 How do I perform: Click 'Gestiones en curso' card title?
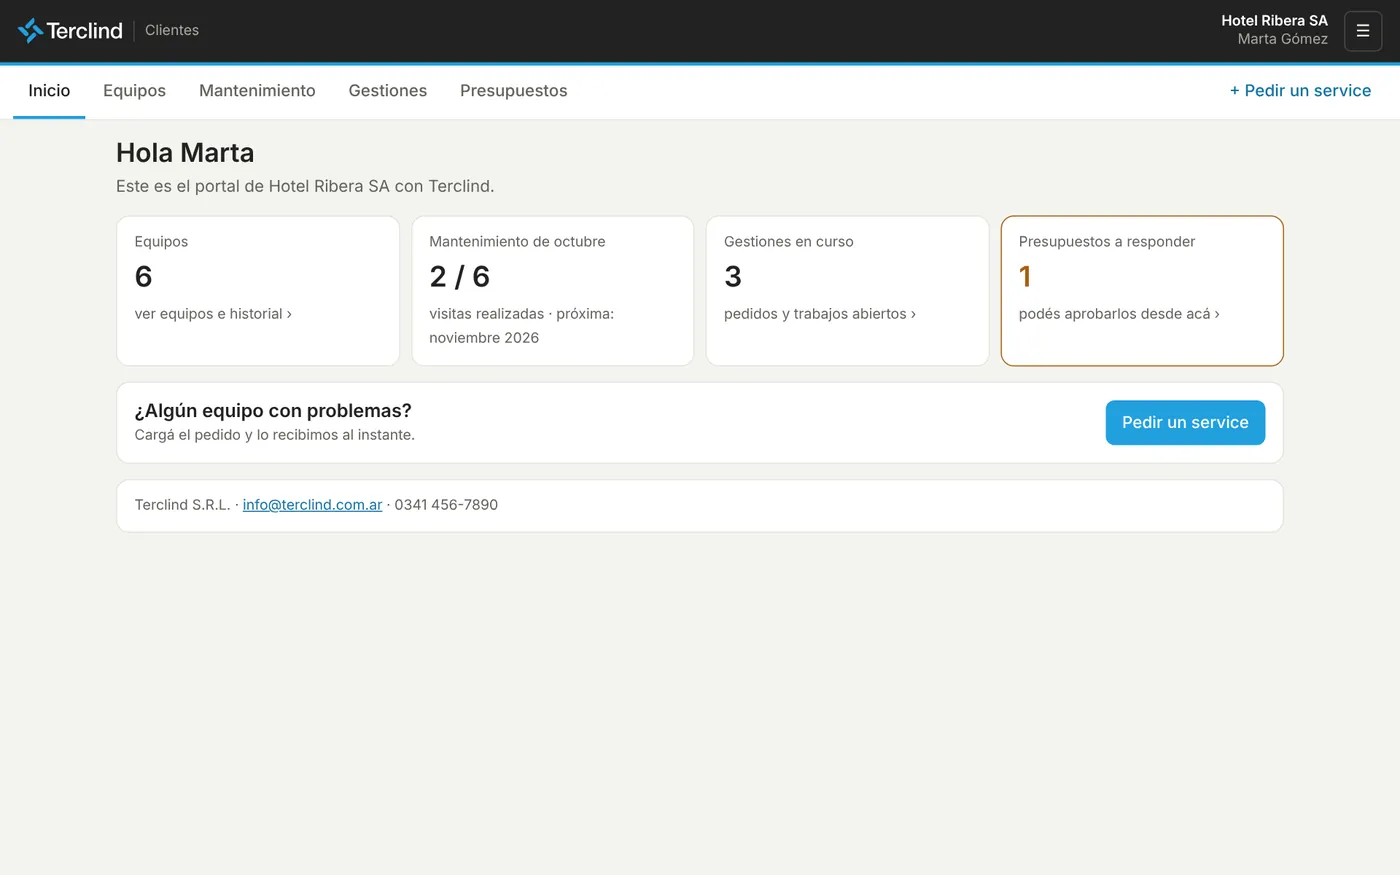pos(789,242)
